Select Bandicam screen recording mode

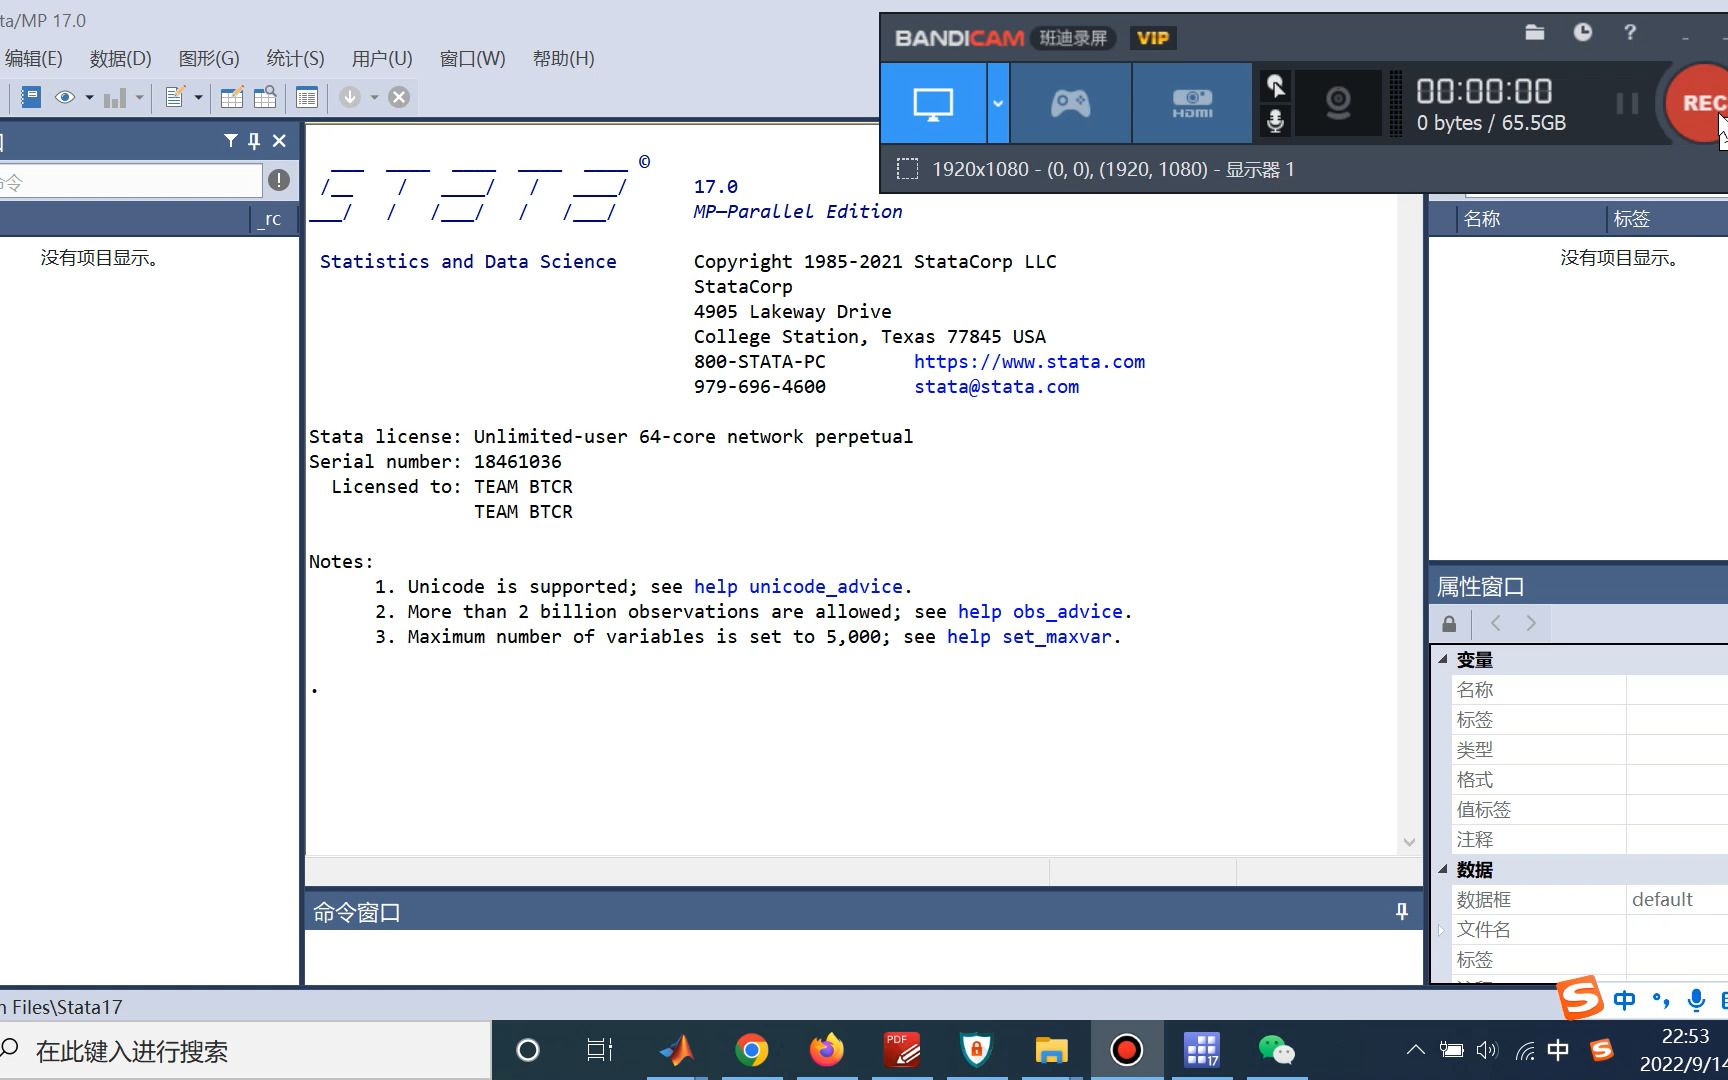click(x=934, y=103)
